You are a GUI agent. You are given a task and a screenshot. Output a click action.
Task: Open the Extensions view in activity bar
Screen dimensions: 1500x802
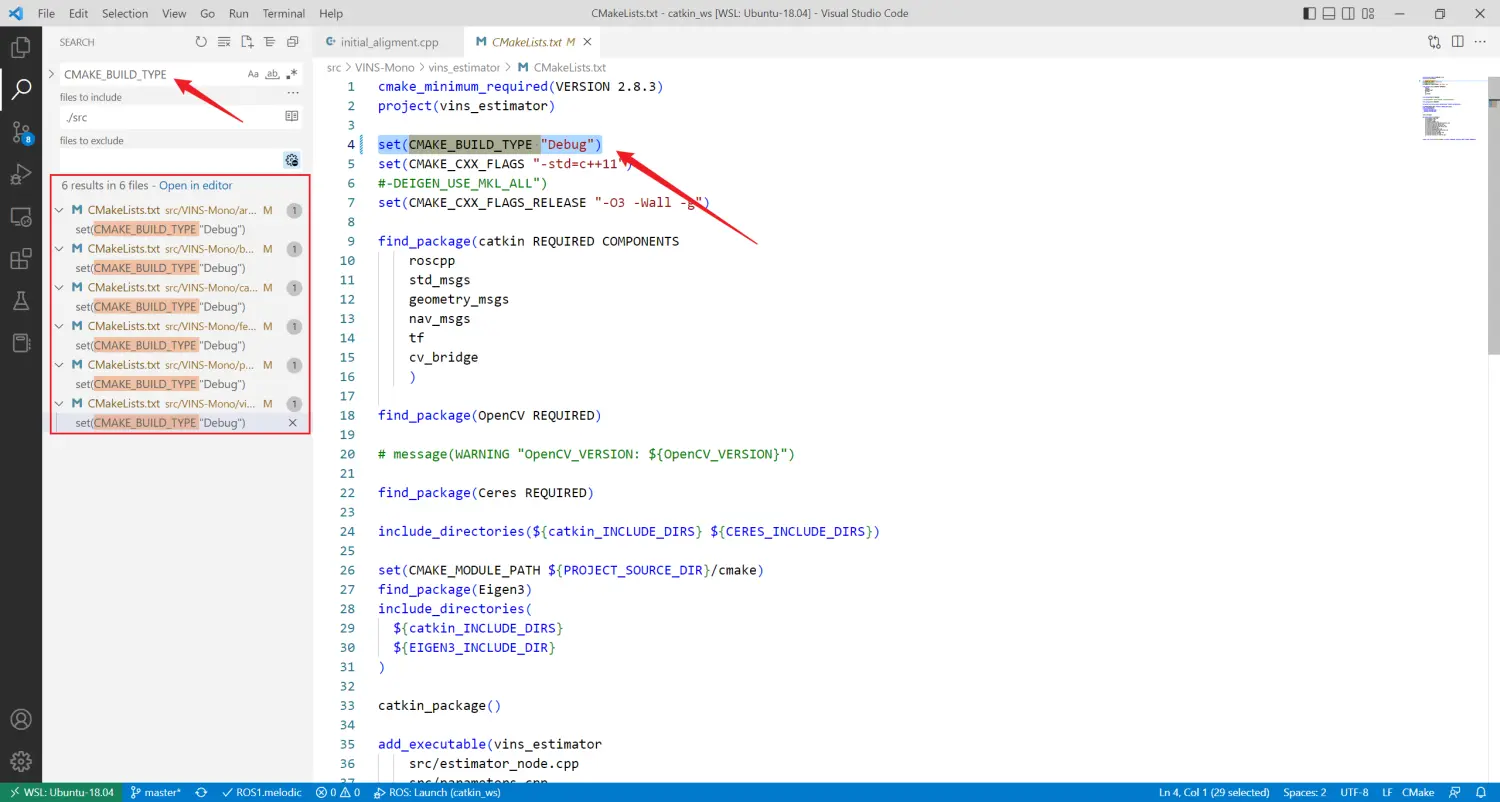[21, 259]
